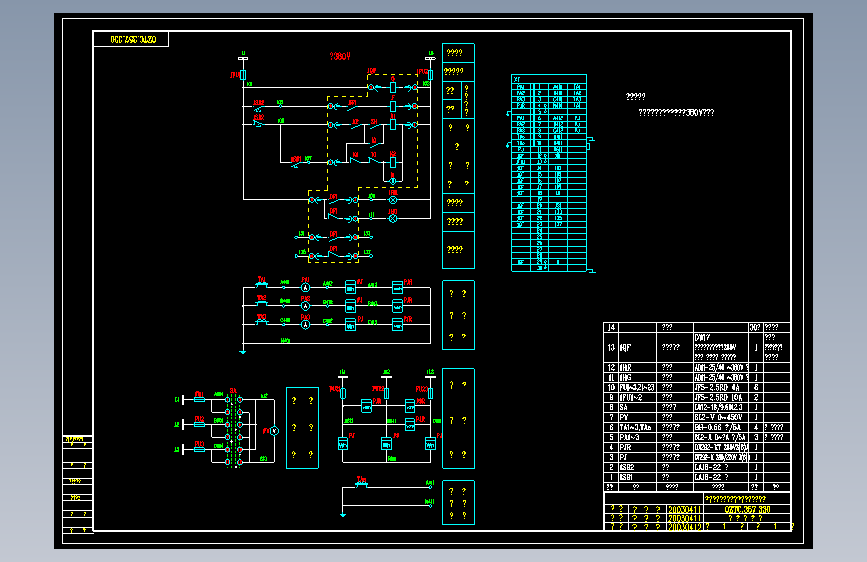
Task: Click the SB2 row in parts list
Action: point(697,467)
